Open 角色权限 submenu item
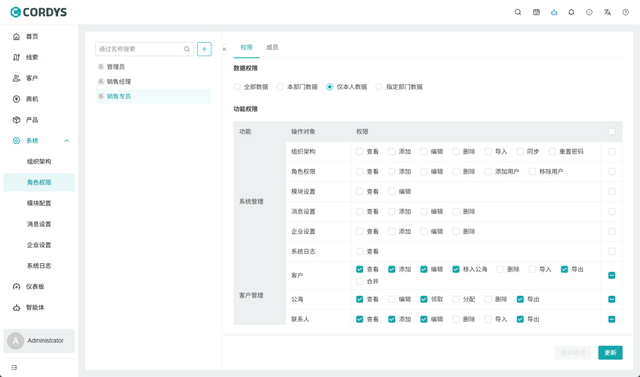The width and height of the screenshot is (640, 377). pyautogui.click(x=39, y=182)
